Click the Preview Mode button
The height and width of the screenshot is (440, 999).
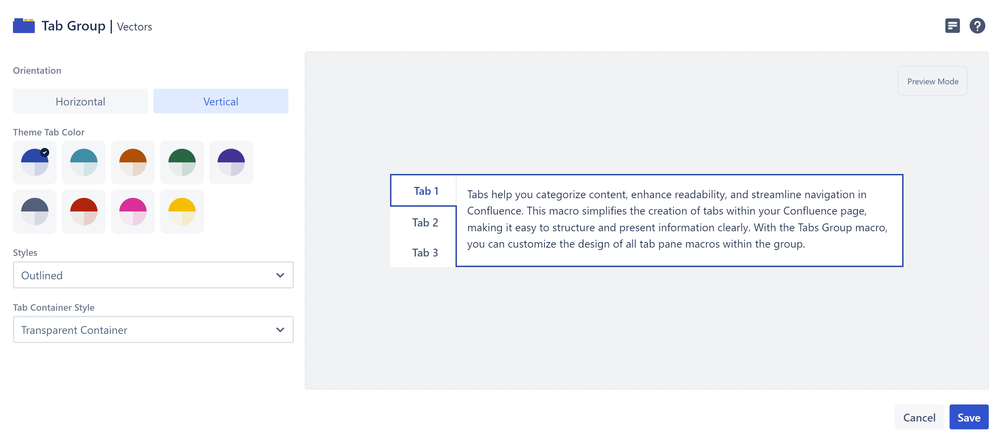pos(932,81)
